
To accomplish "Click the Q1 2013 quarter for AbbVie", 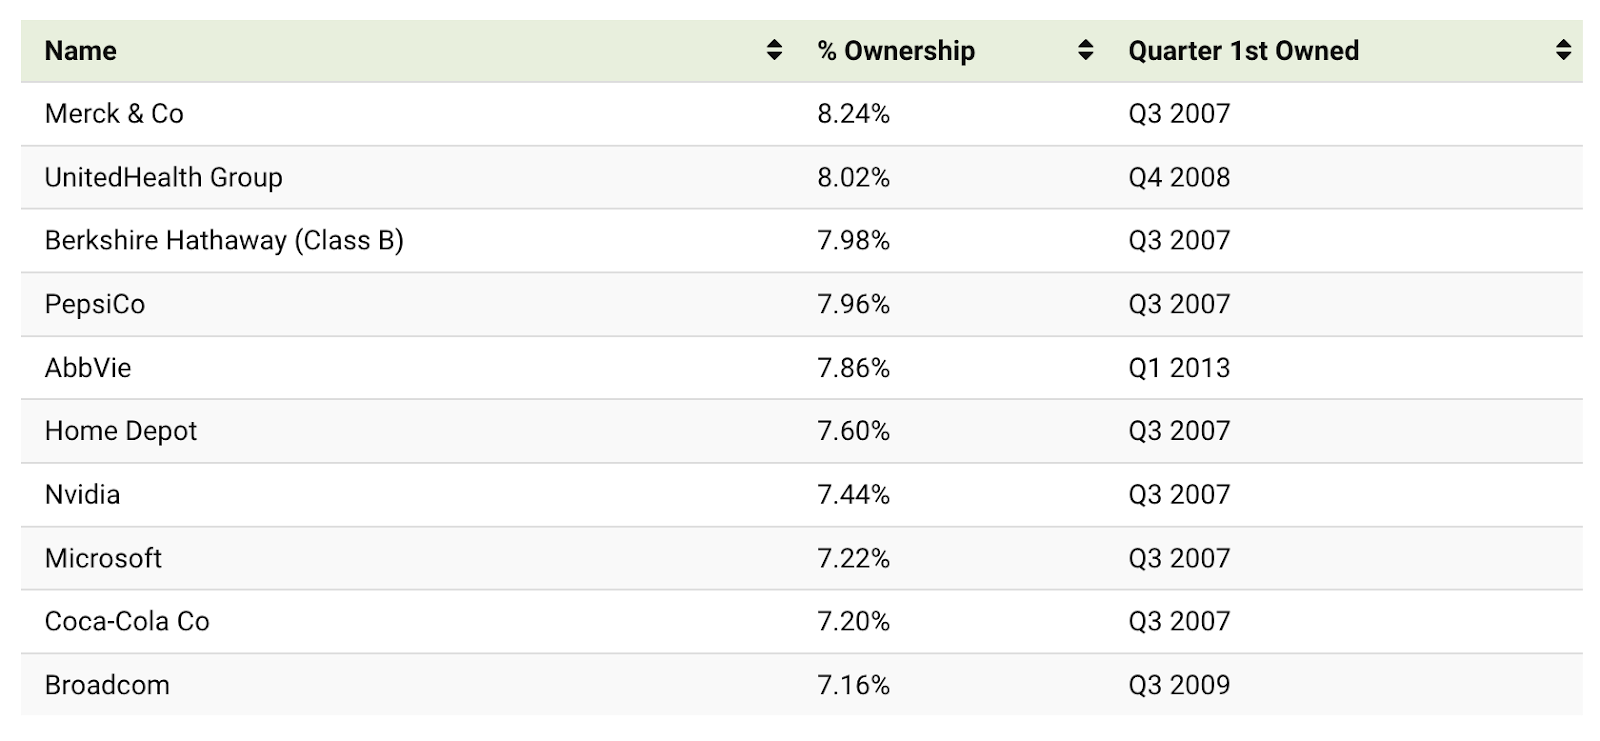I will tap(1180, 367).
